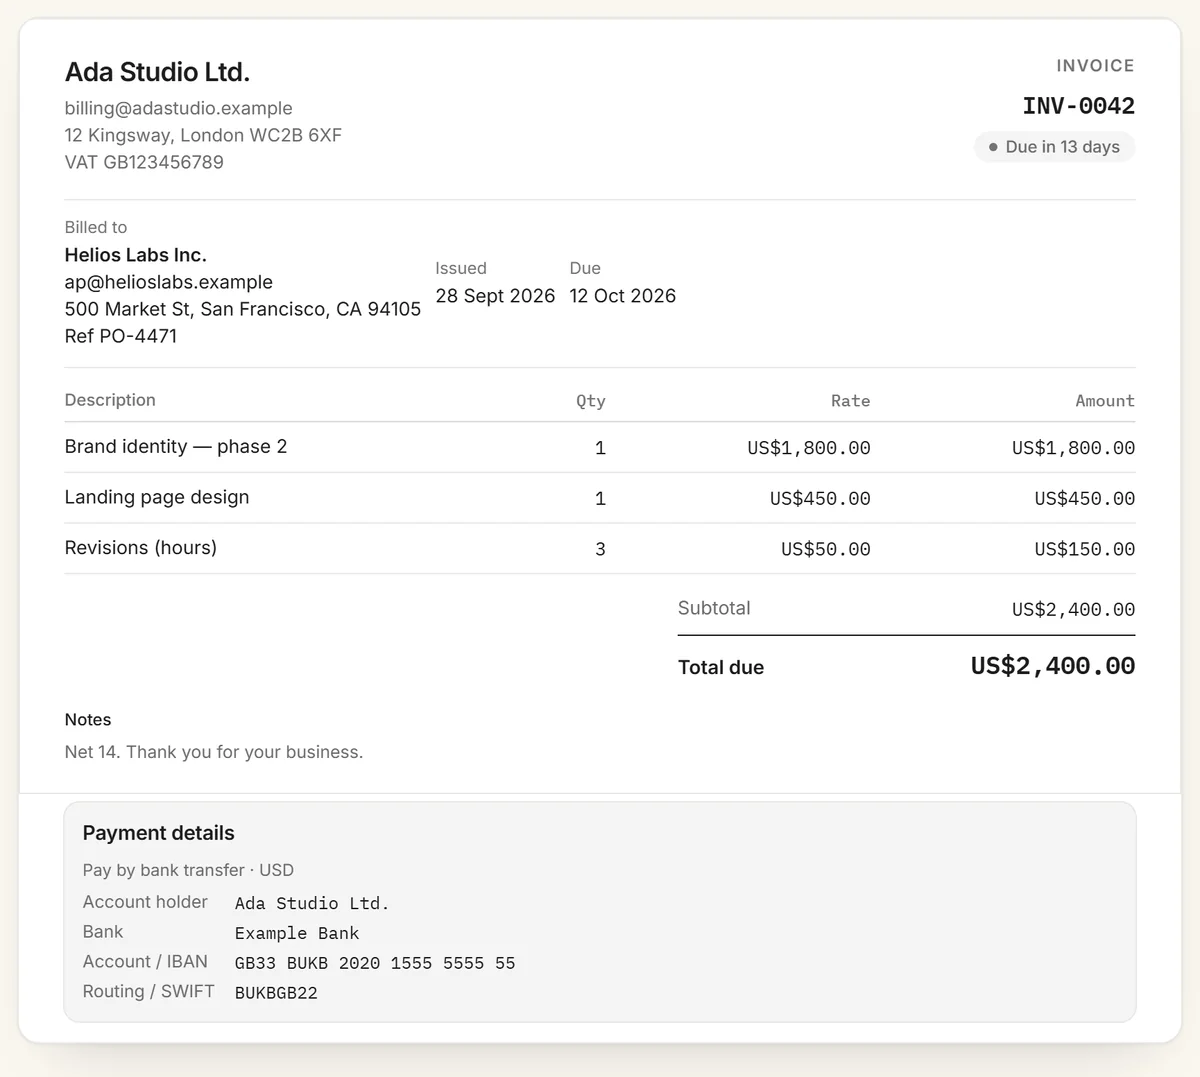Click the 'Brand identity — phase 2' line item
This screenshot has height=1077, width=1200.
click(x=176, y=447)
